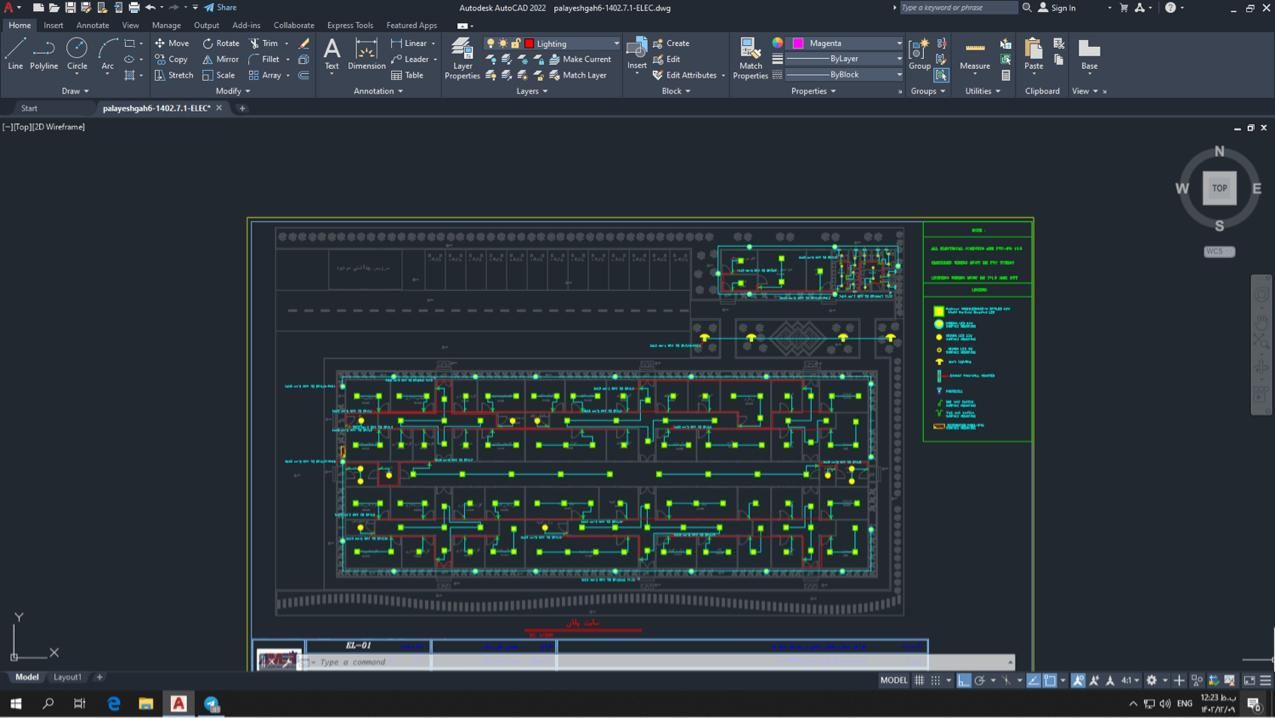The height and width of the screenshot is (718, 1275).
Task: Switch to the Express Tools tab
Action: point(350,25)
